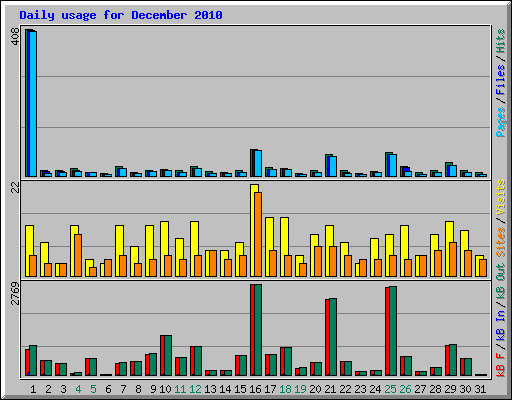Image resolution: width=512 pixels, height=400 pixels.
Task: Click day 21 on the x-axis
Action: click(330, 389)
